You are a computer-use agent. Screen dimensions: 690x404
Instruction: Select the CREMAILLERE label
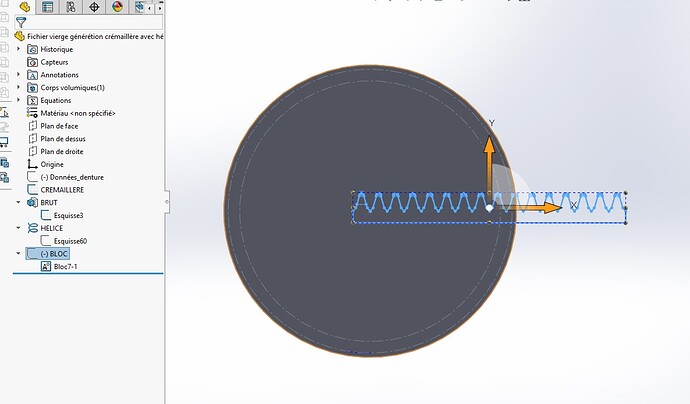click(62, 190)
